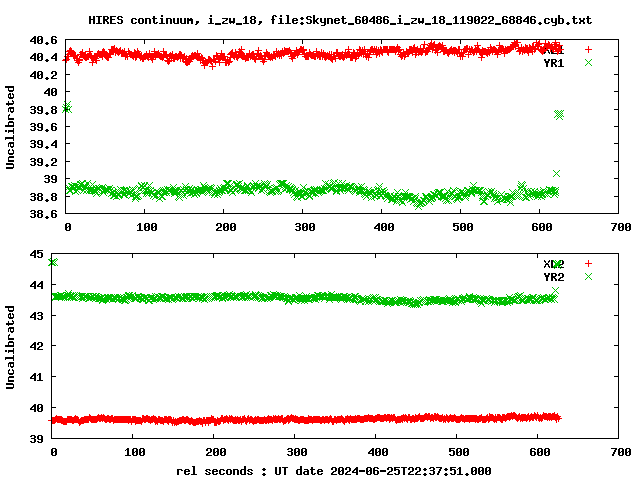Click the 300 x-axis tick of the top plot
Screen dimensions: 640x480
tap(304, 227)
